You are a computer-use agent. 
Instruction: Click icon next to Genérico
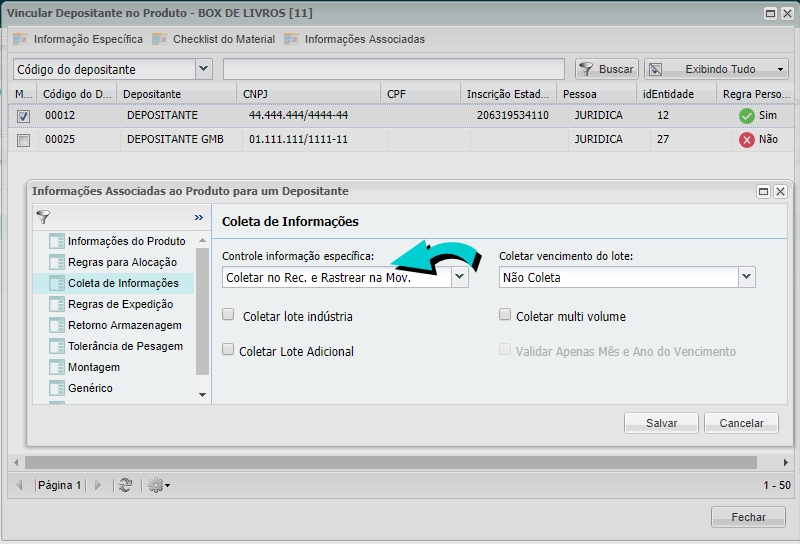[x=57, y=388]
